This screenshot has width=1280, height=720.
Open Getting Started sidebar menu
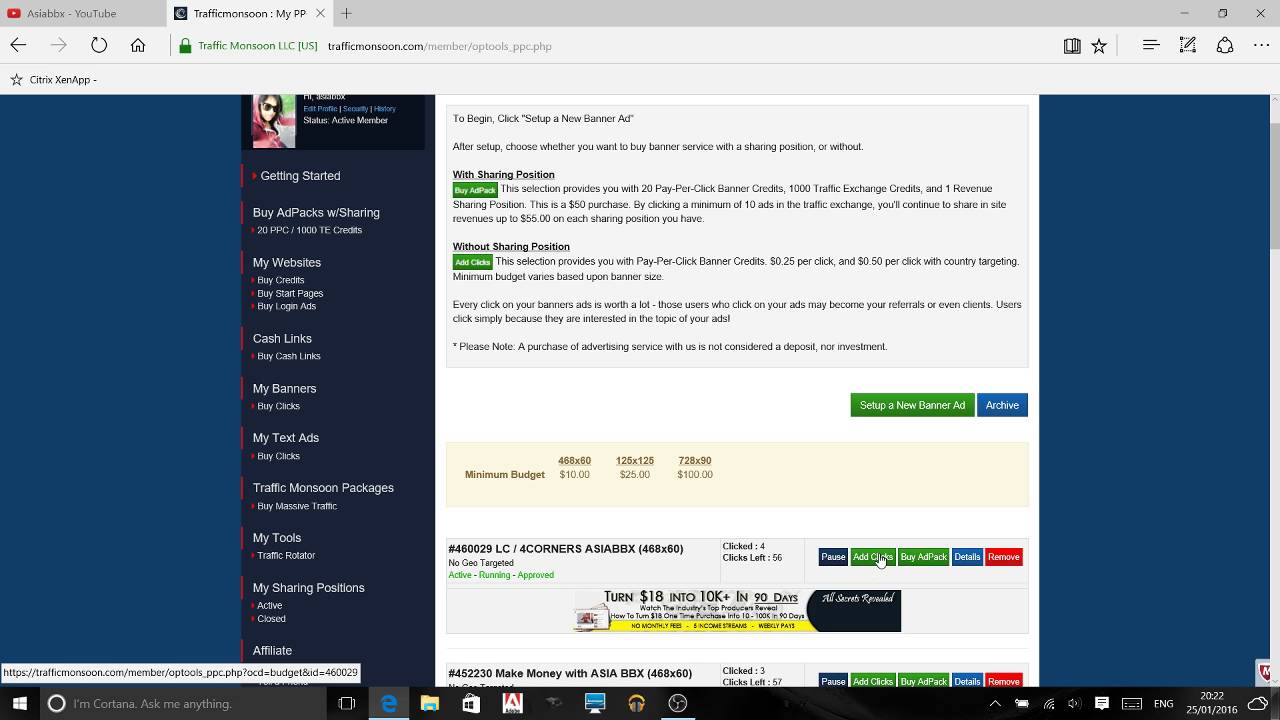coord(300,175)
